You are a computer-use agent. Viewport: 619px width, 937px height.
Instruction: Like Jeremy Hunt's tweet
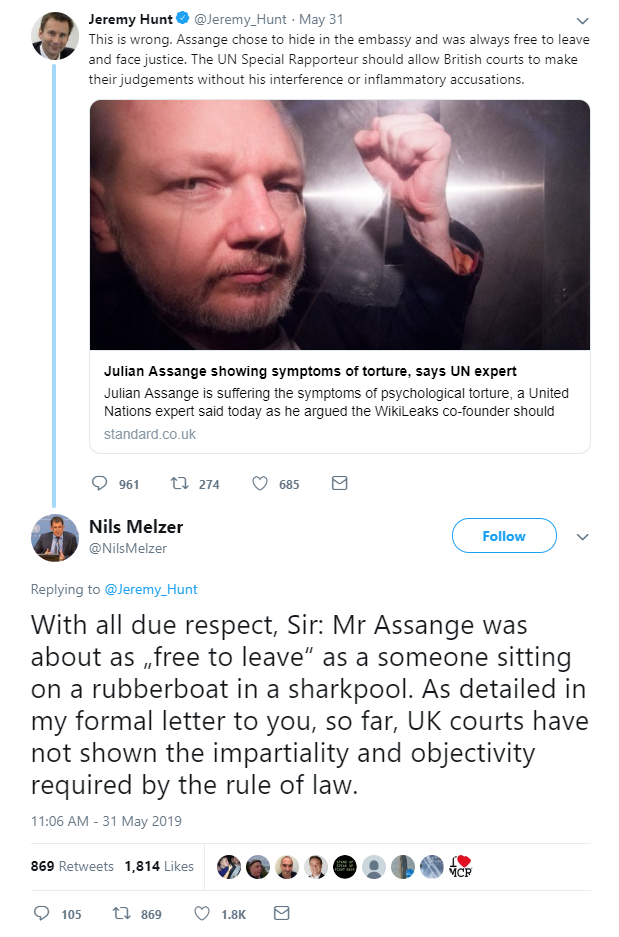260,484
